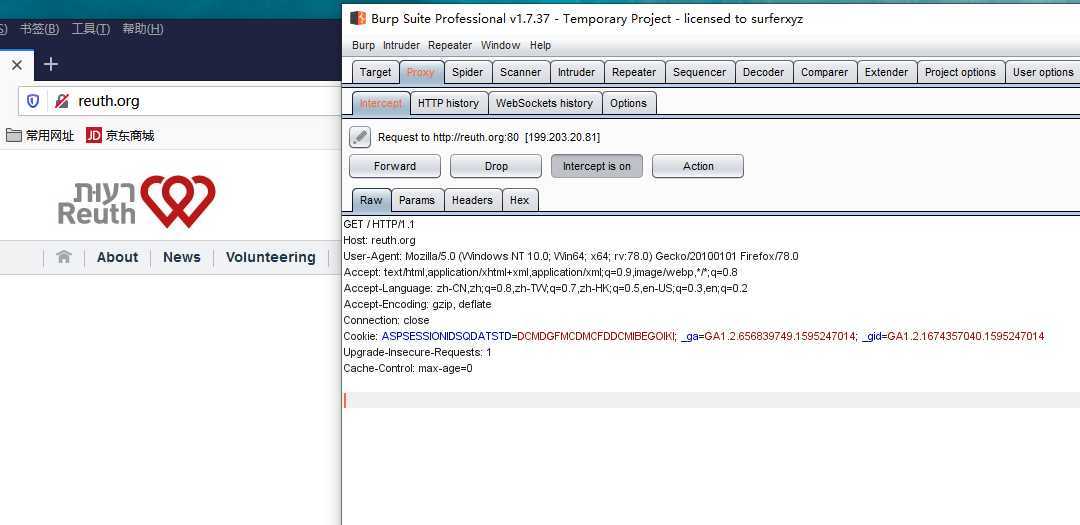Screen dimensions: 1080x525
Task: Click the Accept-Language header line
Action: [546, 288]
